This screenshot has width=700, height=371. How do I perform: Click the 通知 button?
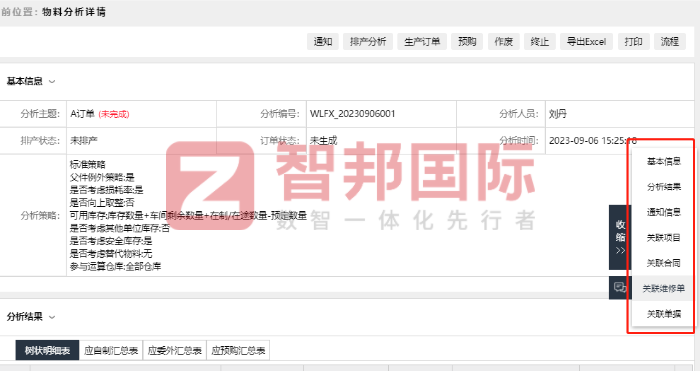322,42
